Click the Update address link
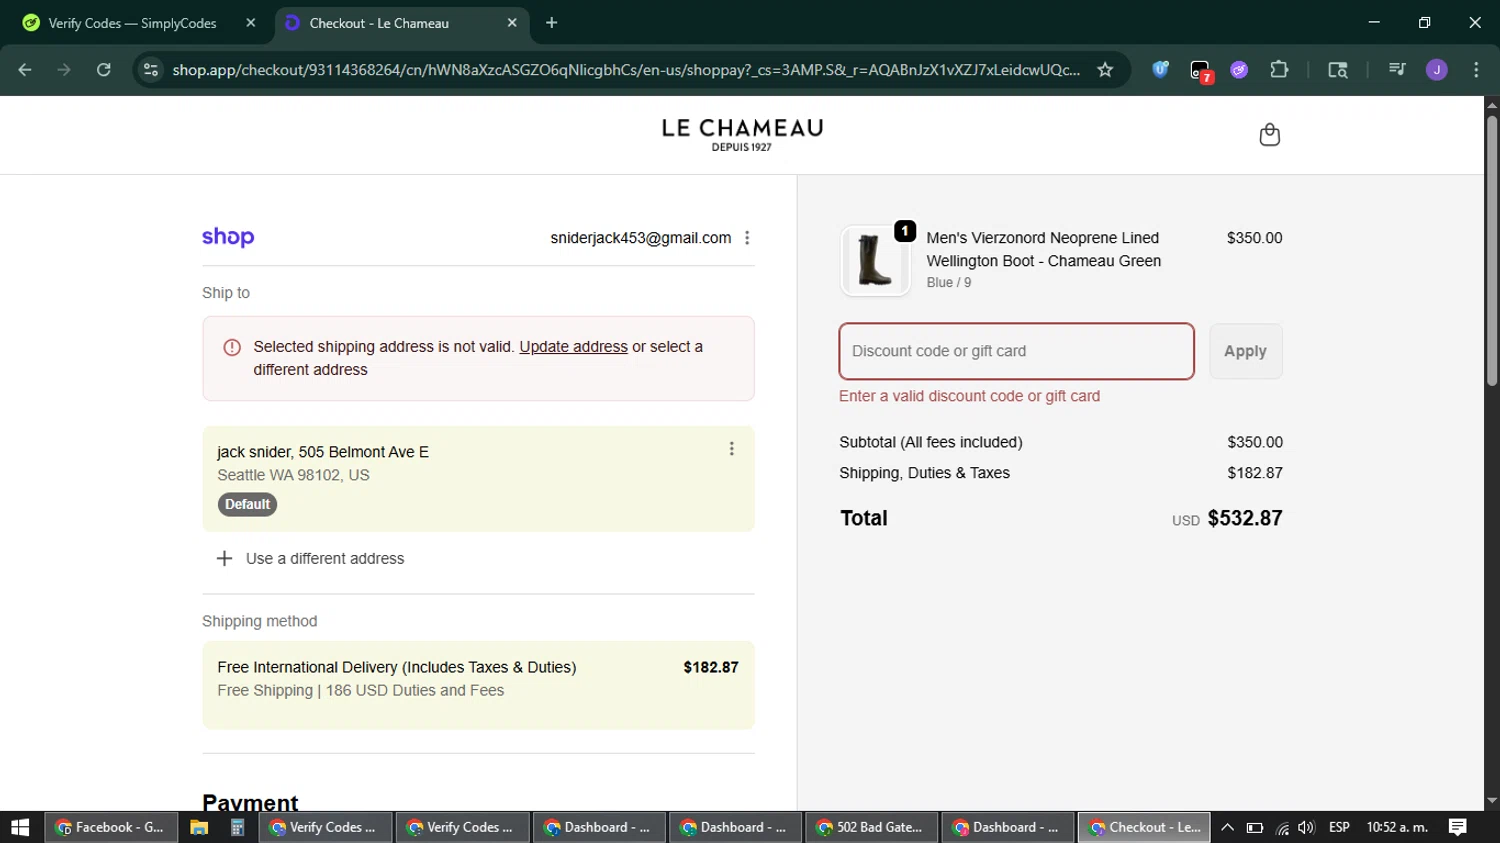Screen dimensions: 1500x843 [x=573, y=347]
